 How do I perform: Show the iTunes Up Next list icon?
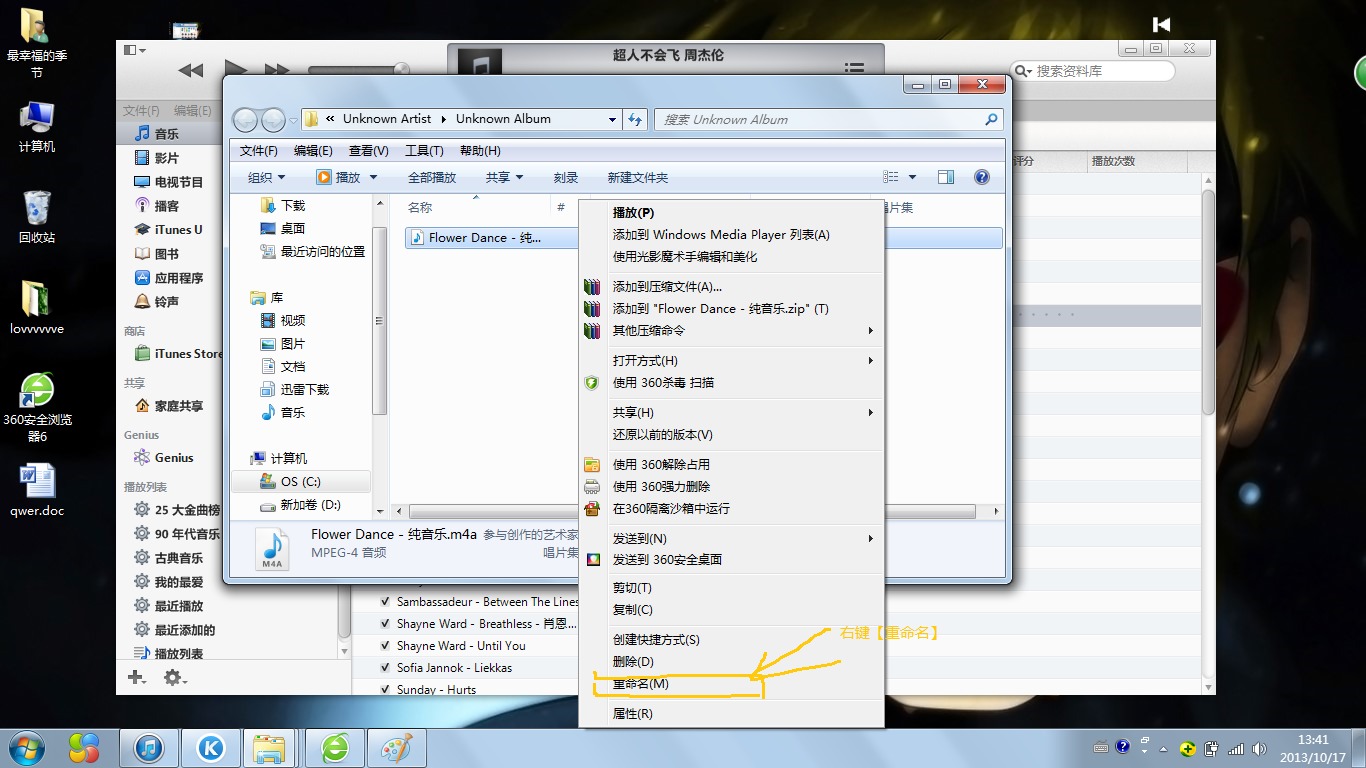point(854,68)
